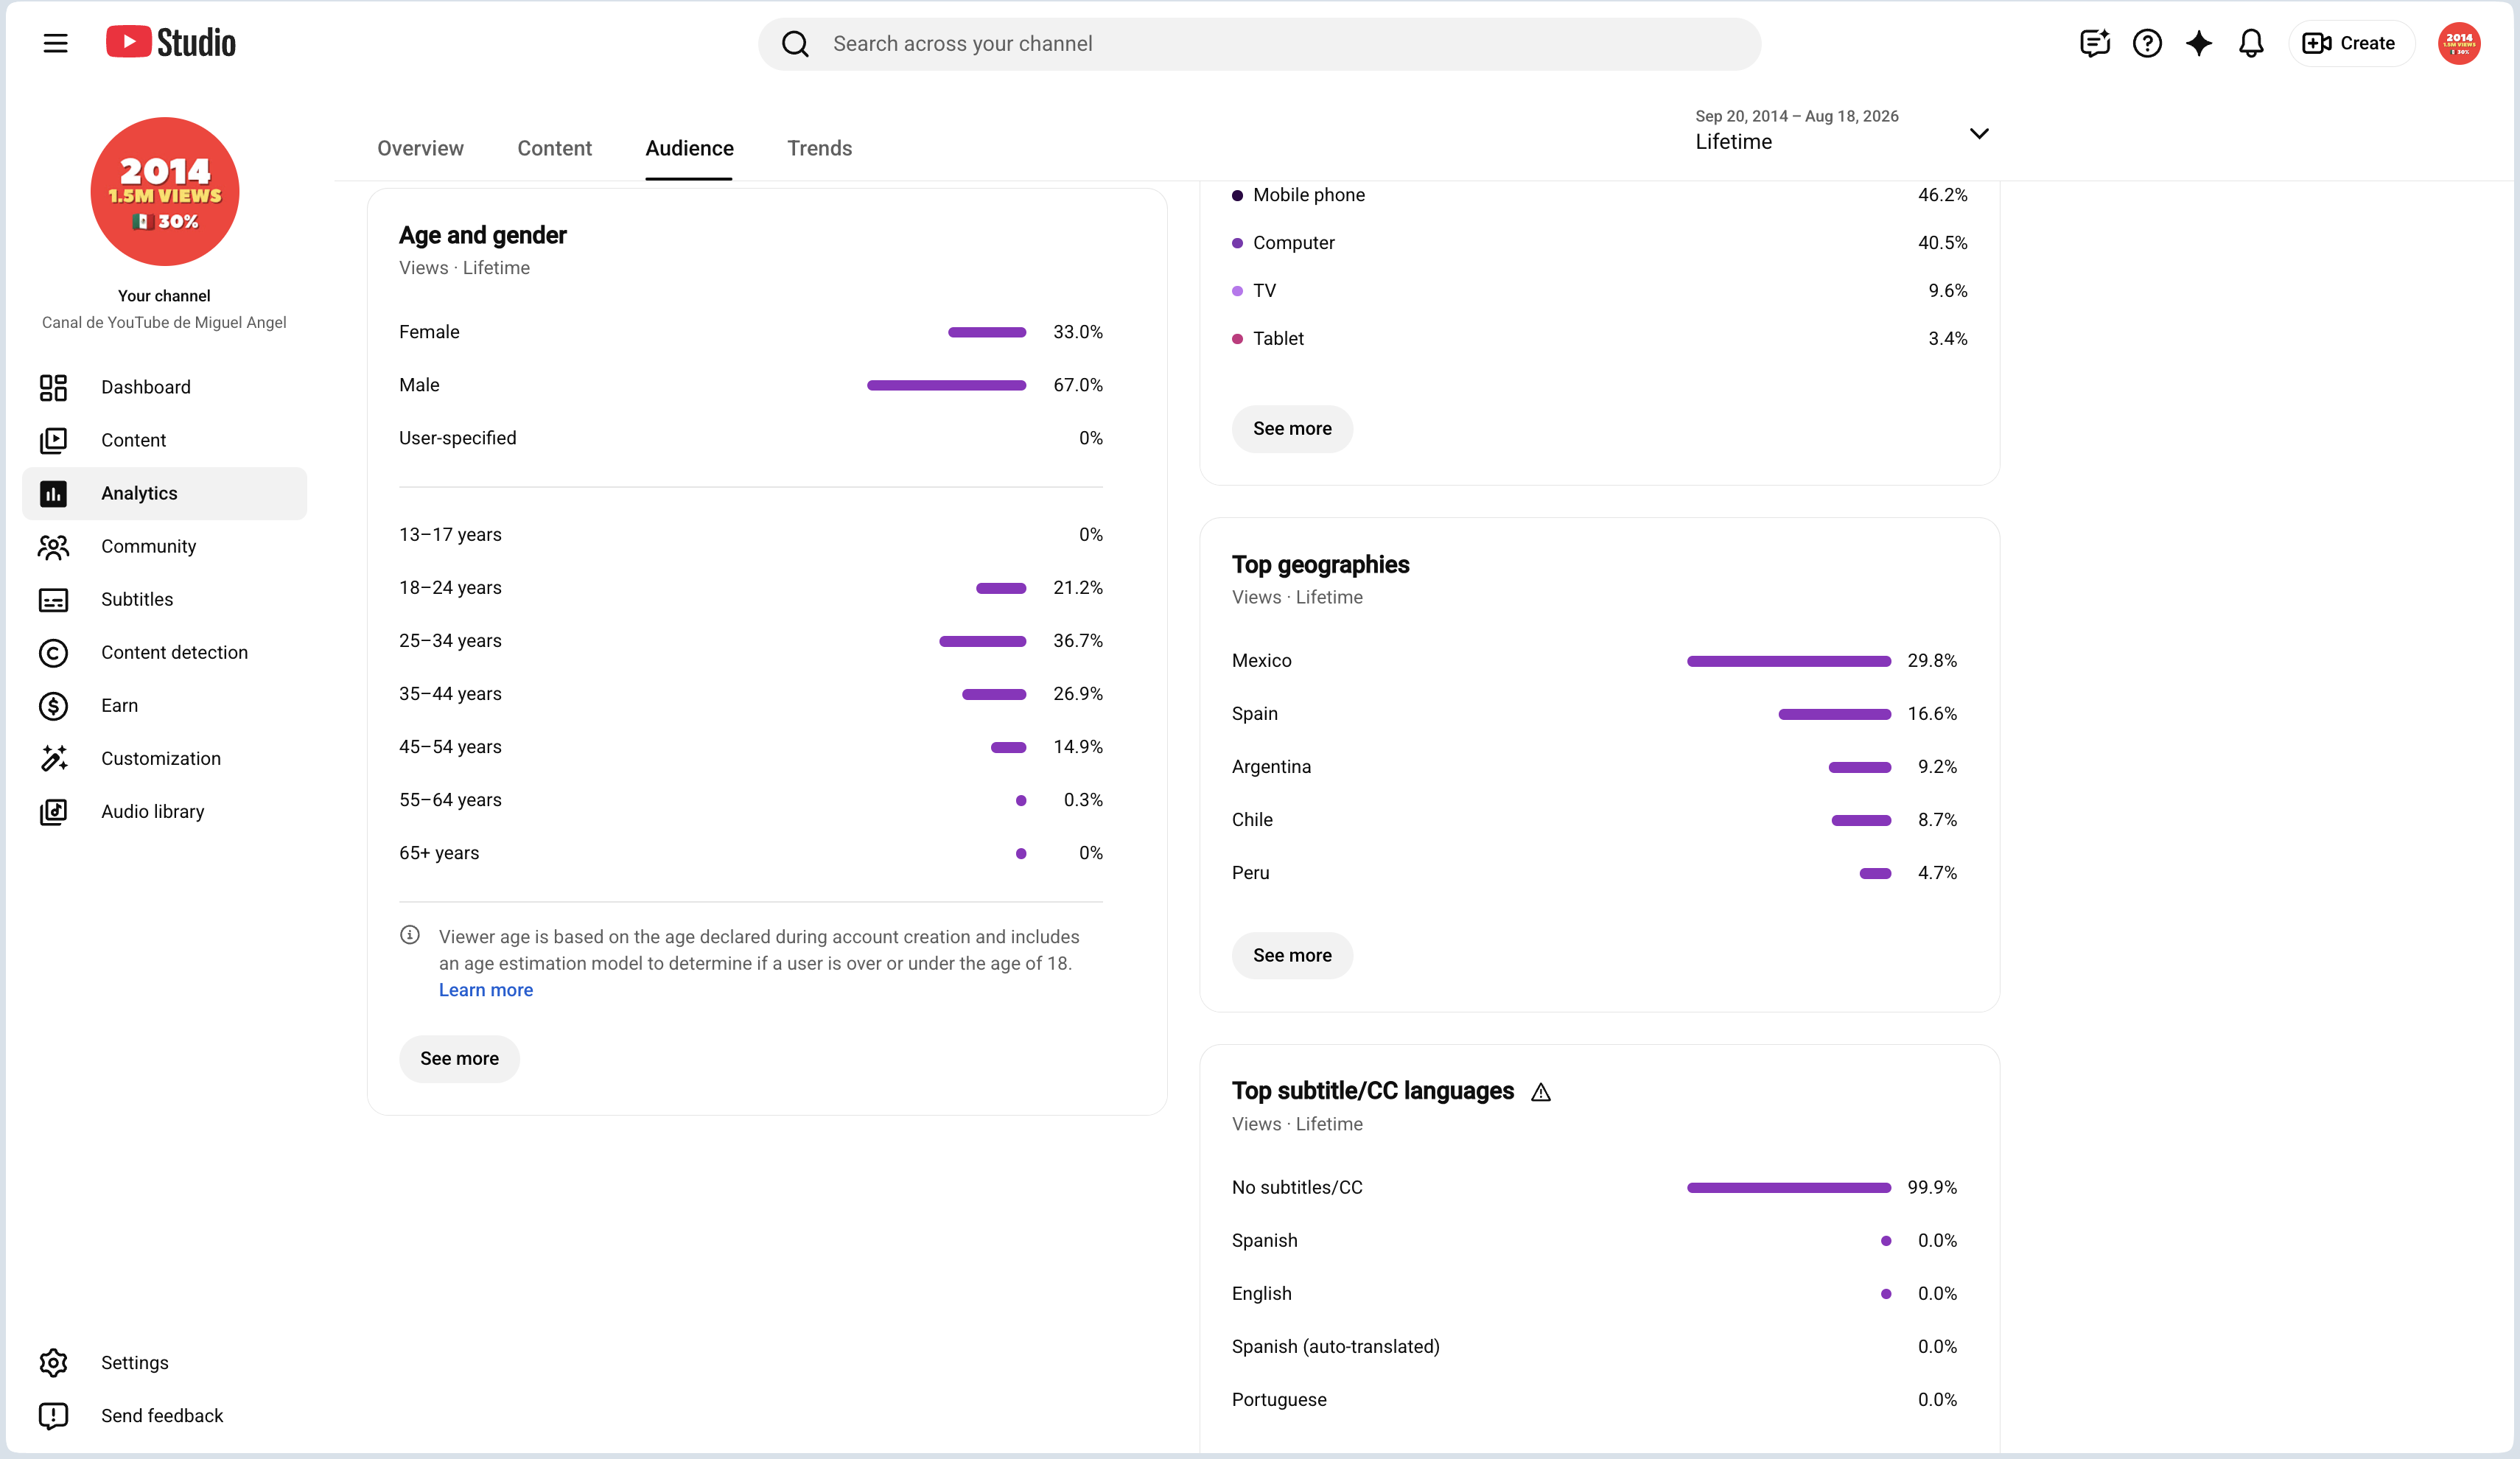Click the Mexico views percentage bar
Screen dimensions: 2520x1459
(x=1788, y=661)
